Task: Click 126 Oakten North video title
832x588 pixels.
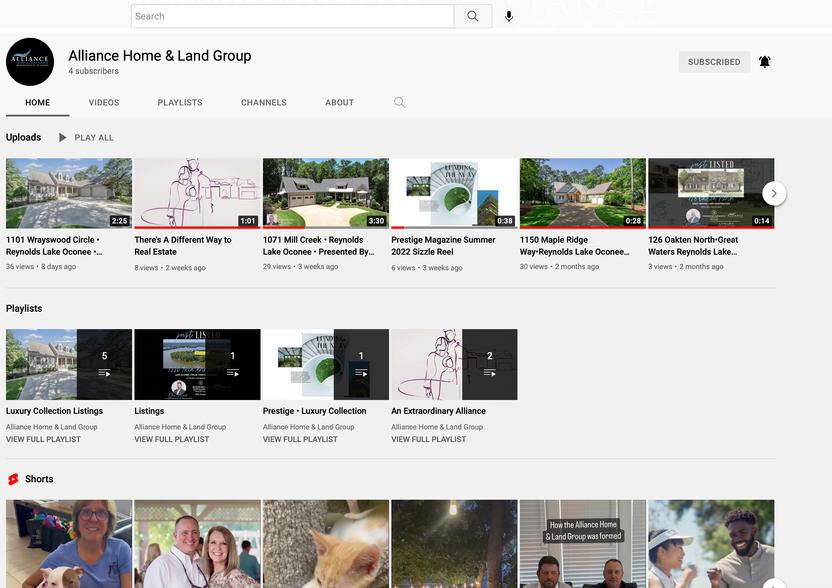Action: coord(693,246)
